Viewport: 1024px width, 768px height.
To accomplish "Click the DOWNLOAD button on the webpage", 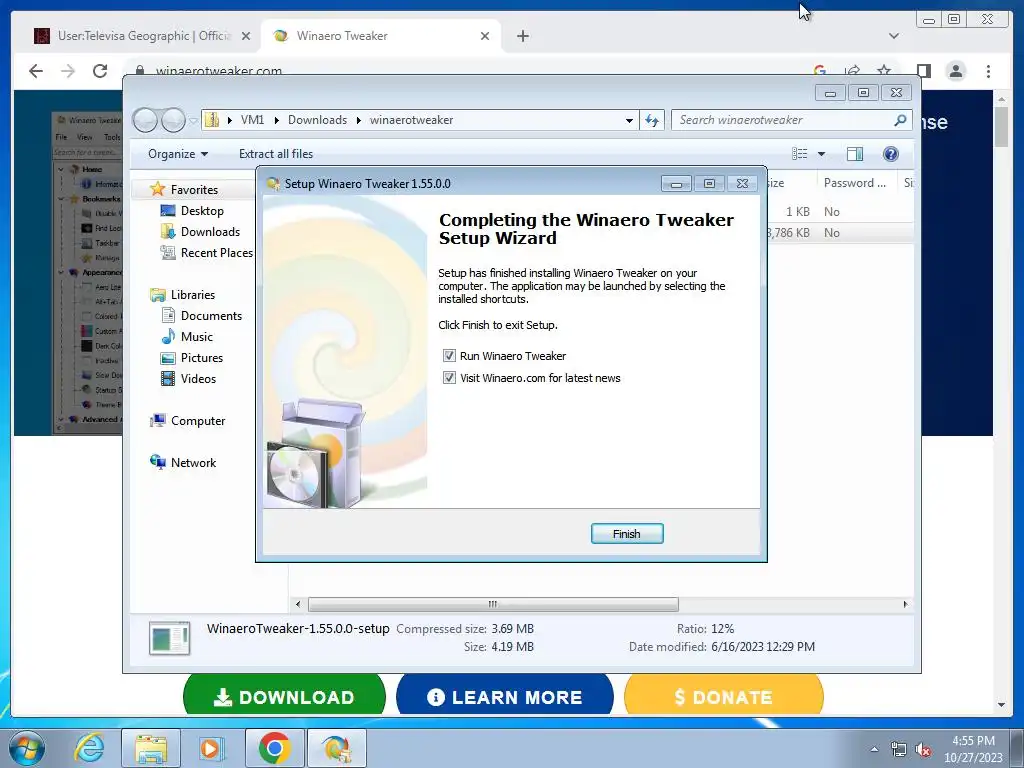I will [284, 694].
